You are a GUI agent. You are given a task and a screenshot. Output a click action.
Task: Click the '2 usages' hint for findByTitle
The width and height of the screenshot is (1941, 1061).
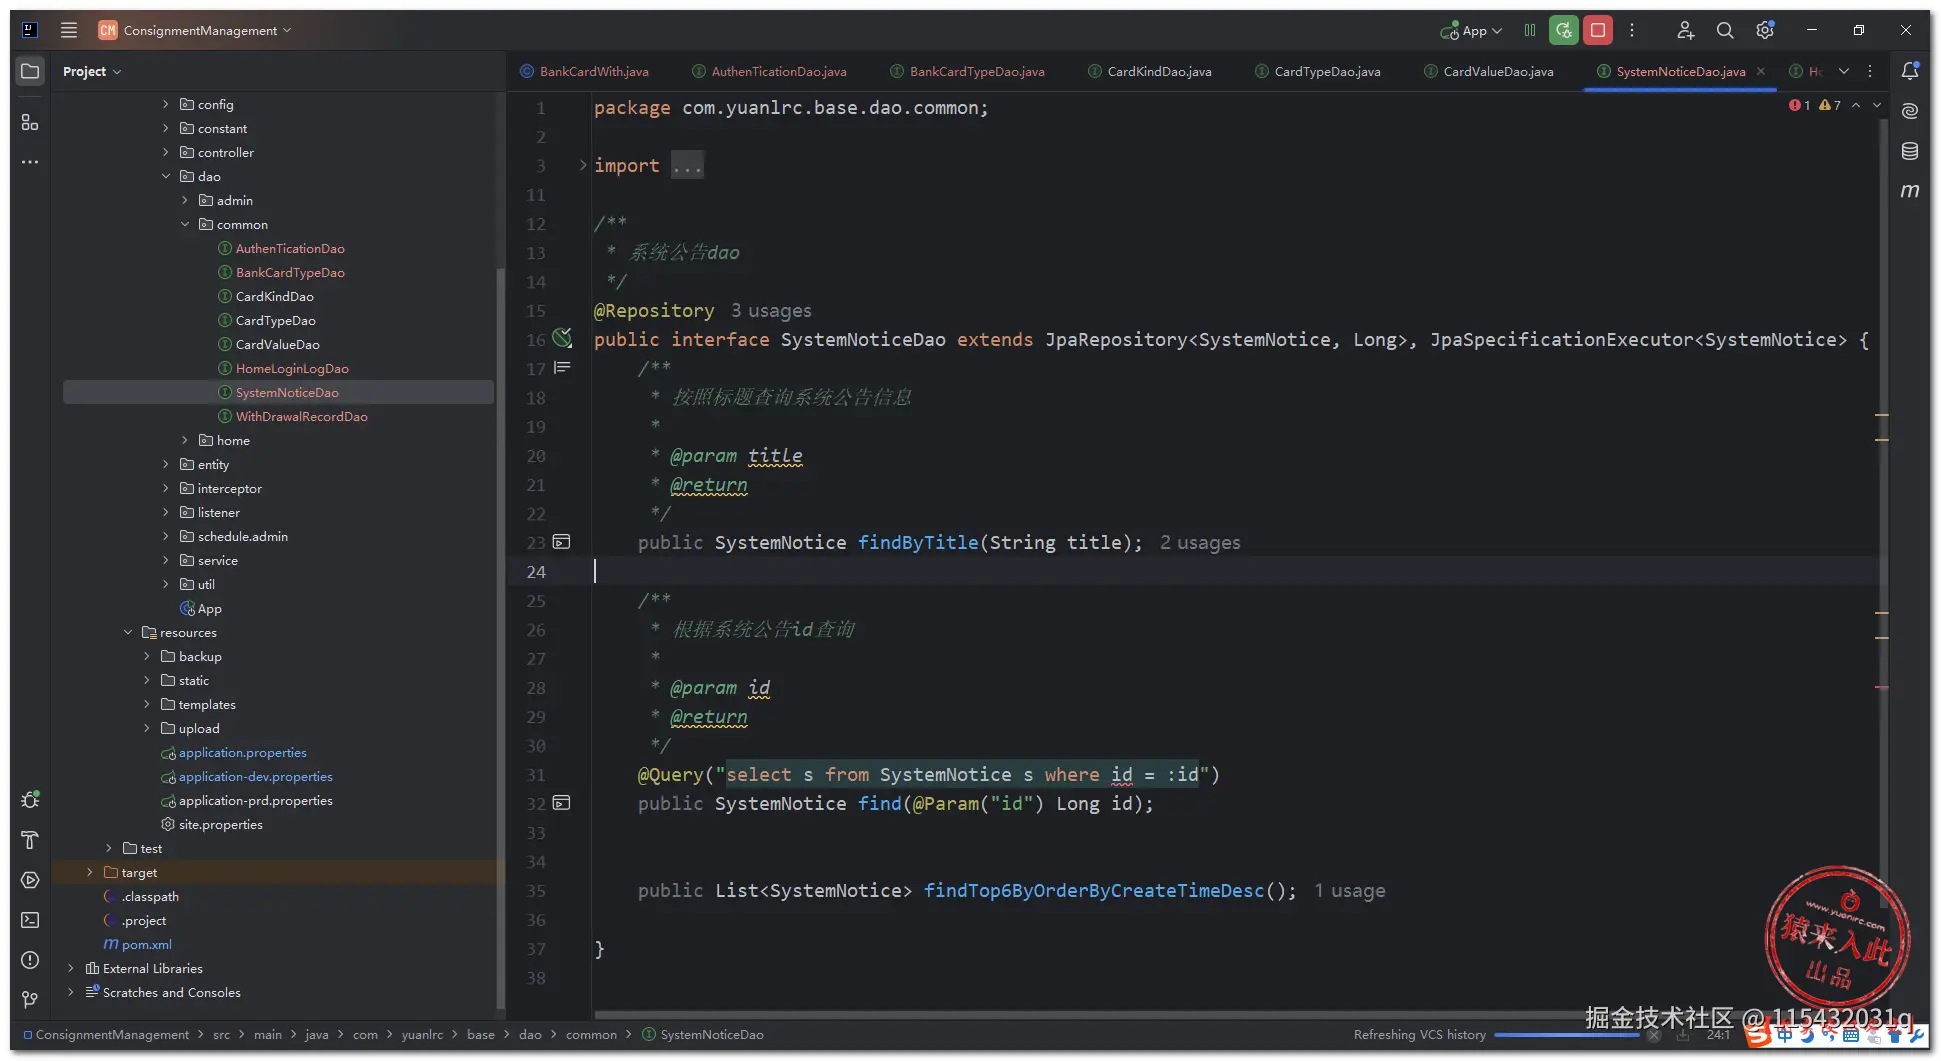click(1199, 543)
